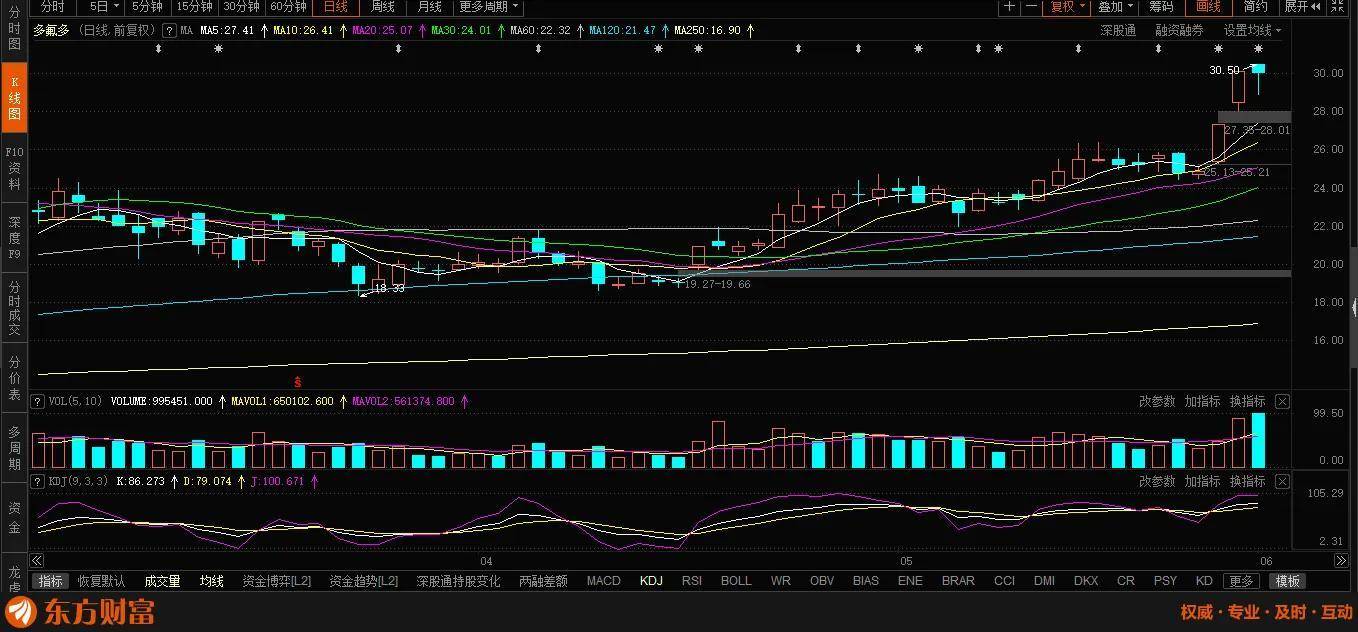
Task: Click the snowflake marker above the latest candle
Action: tap(1258, 49)
